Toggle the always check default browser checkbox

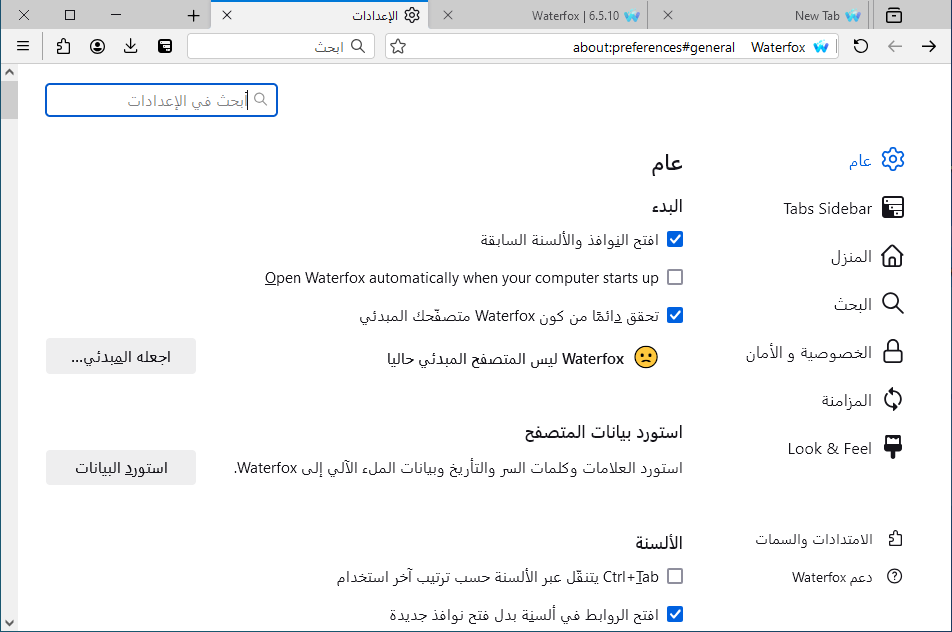(x=675, y=315)
